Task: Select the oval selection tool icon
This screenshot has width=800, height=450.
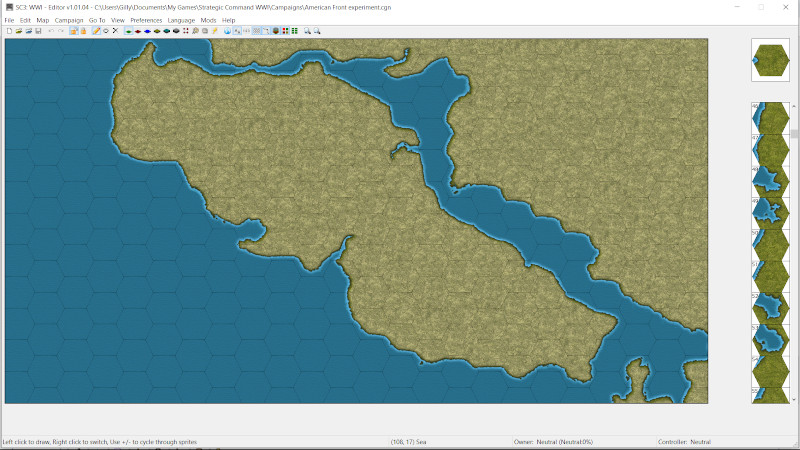Action: click(x=106, y=31)
